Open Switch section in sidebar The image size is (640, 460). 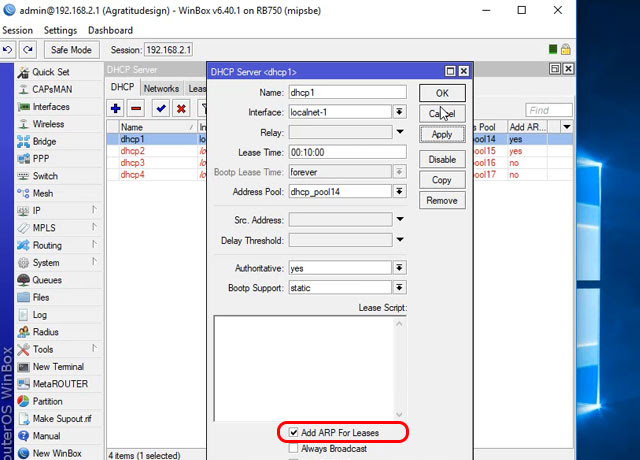click(45, 176)
